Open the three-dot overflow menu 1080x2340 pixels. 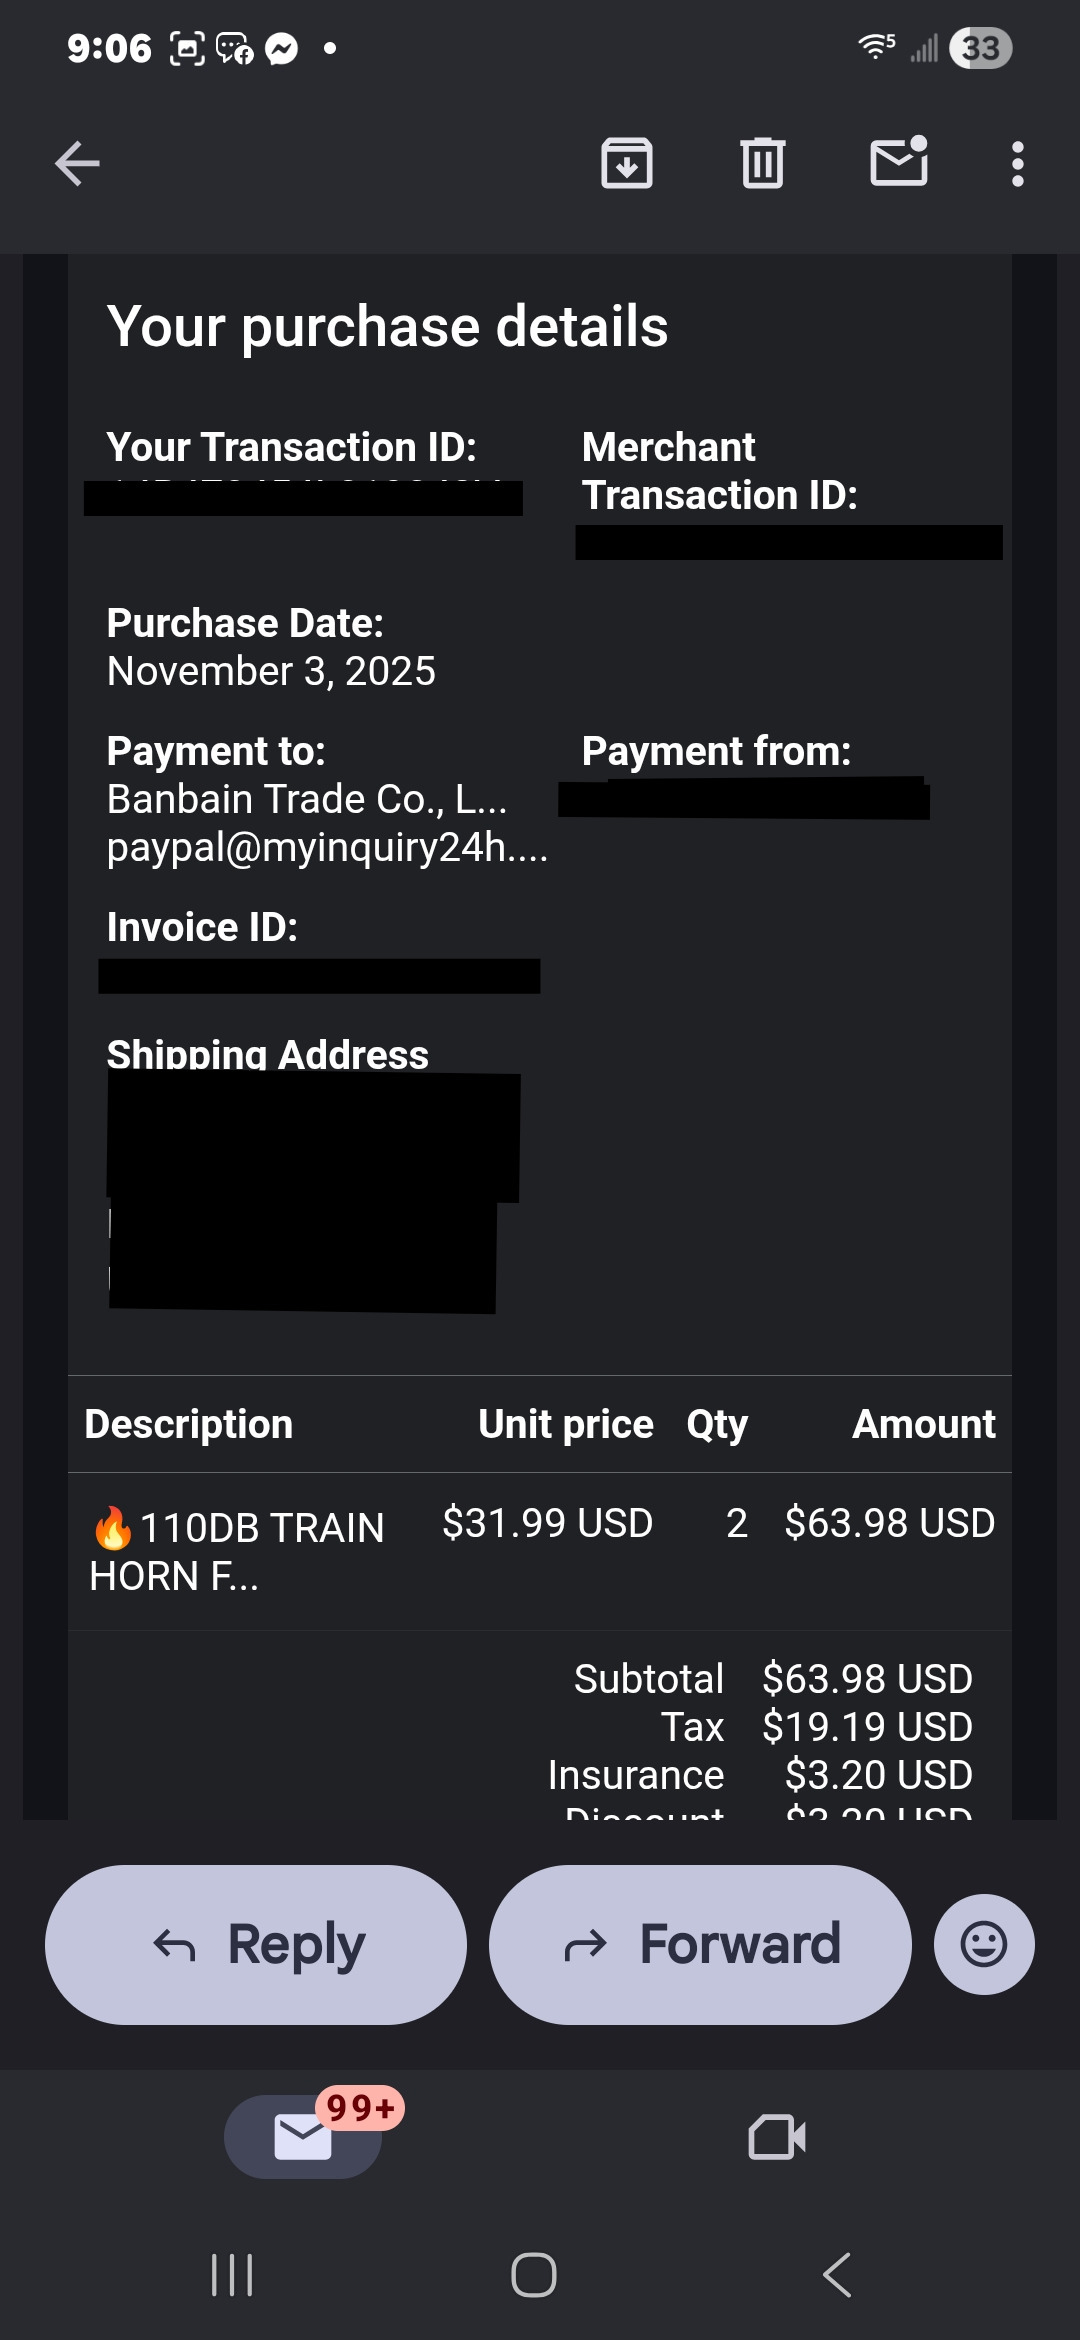click(1017, 164)
